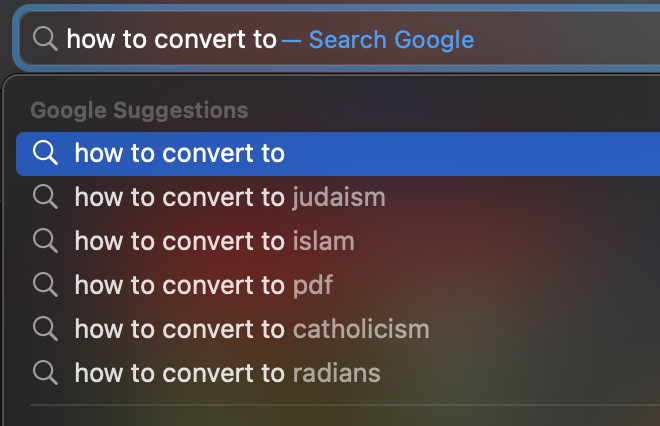Image resolution: width=660 pixels, height=426 pixels.
Task: Select highlighted "how to convert to" suggestion
Action: pos(338,154)
